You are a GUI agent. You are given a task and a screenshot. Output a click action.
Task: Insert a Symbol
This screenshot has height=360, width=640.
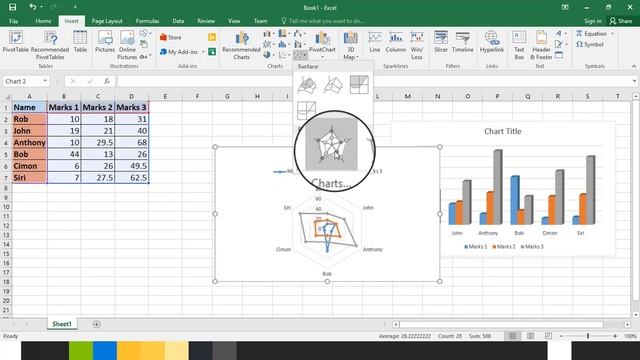[590, 44]
